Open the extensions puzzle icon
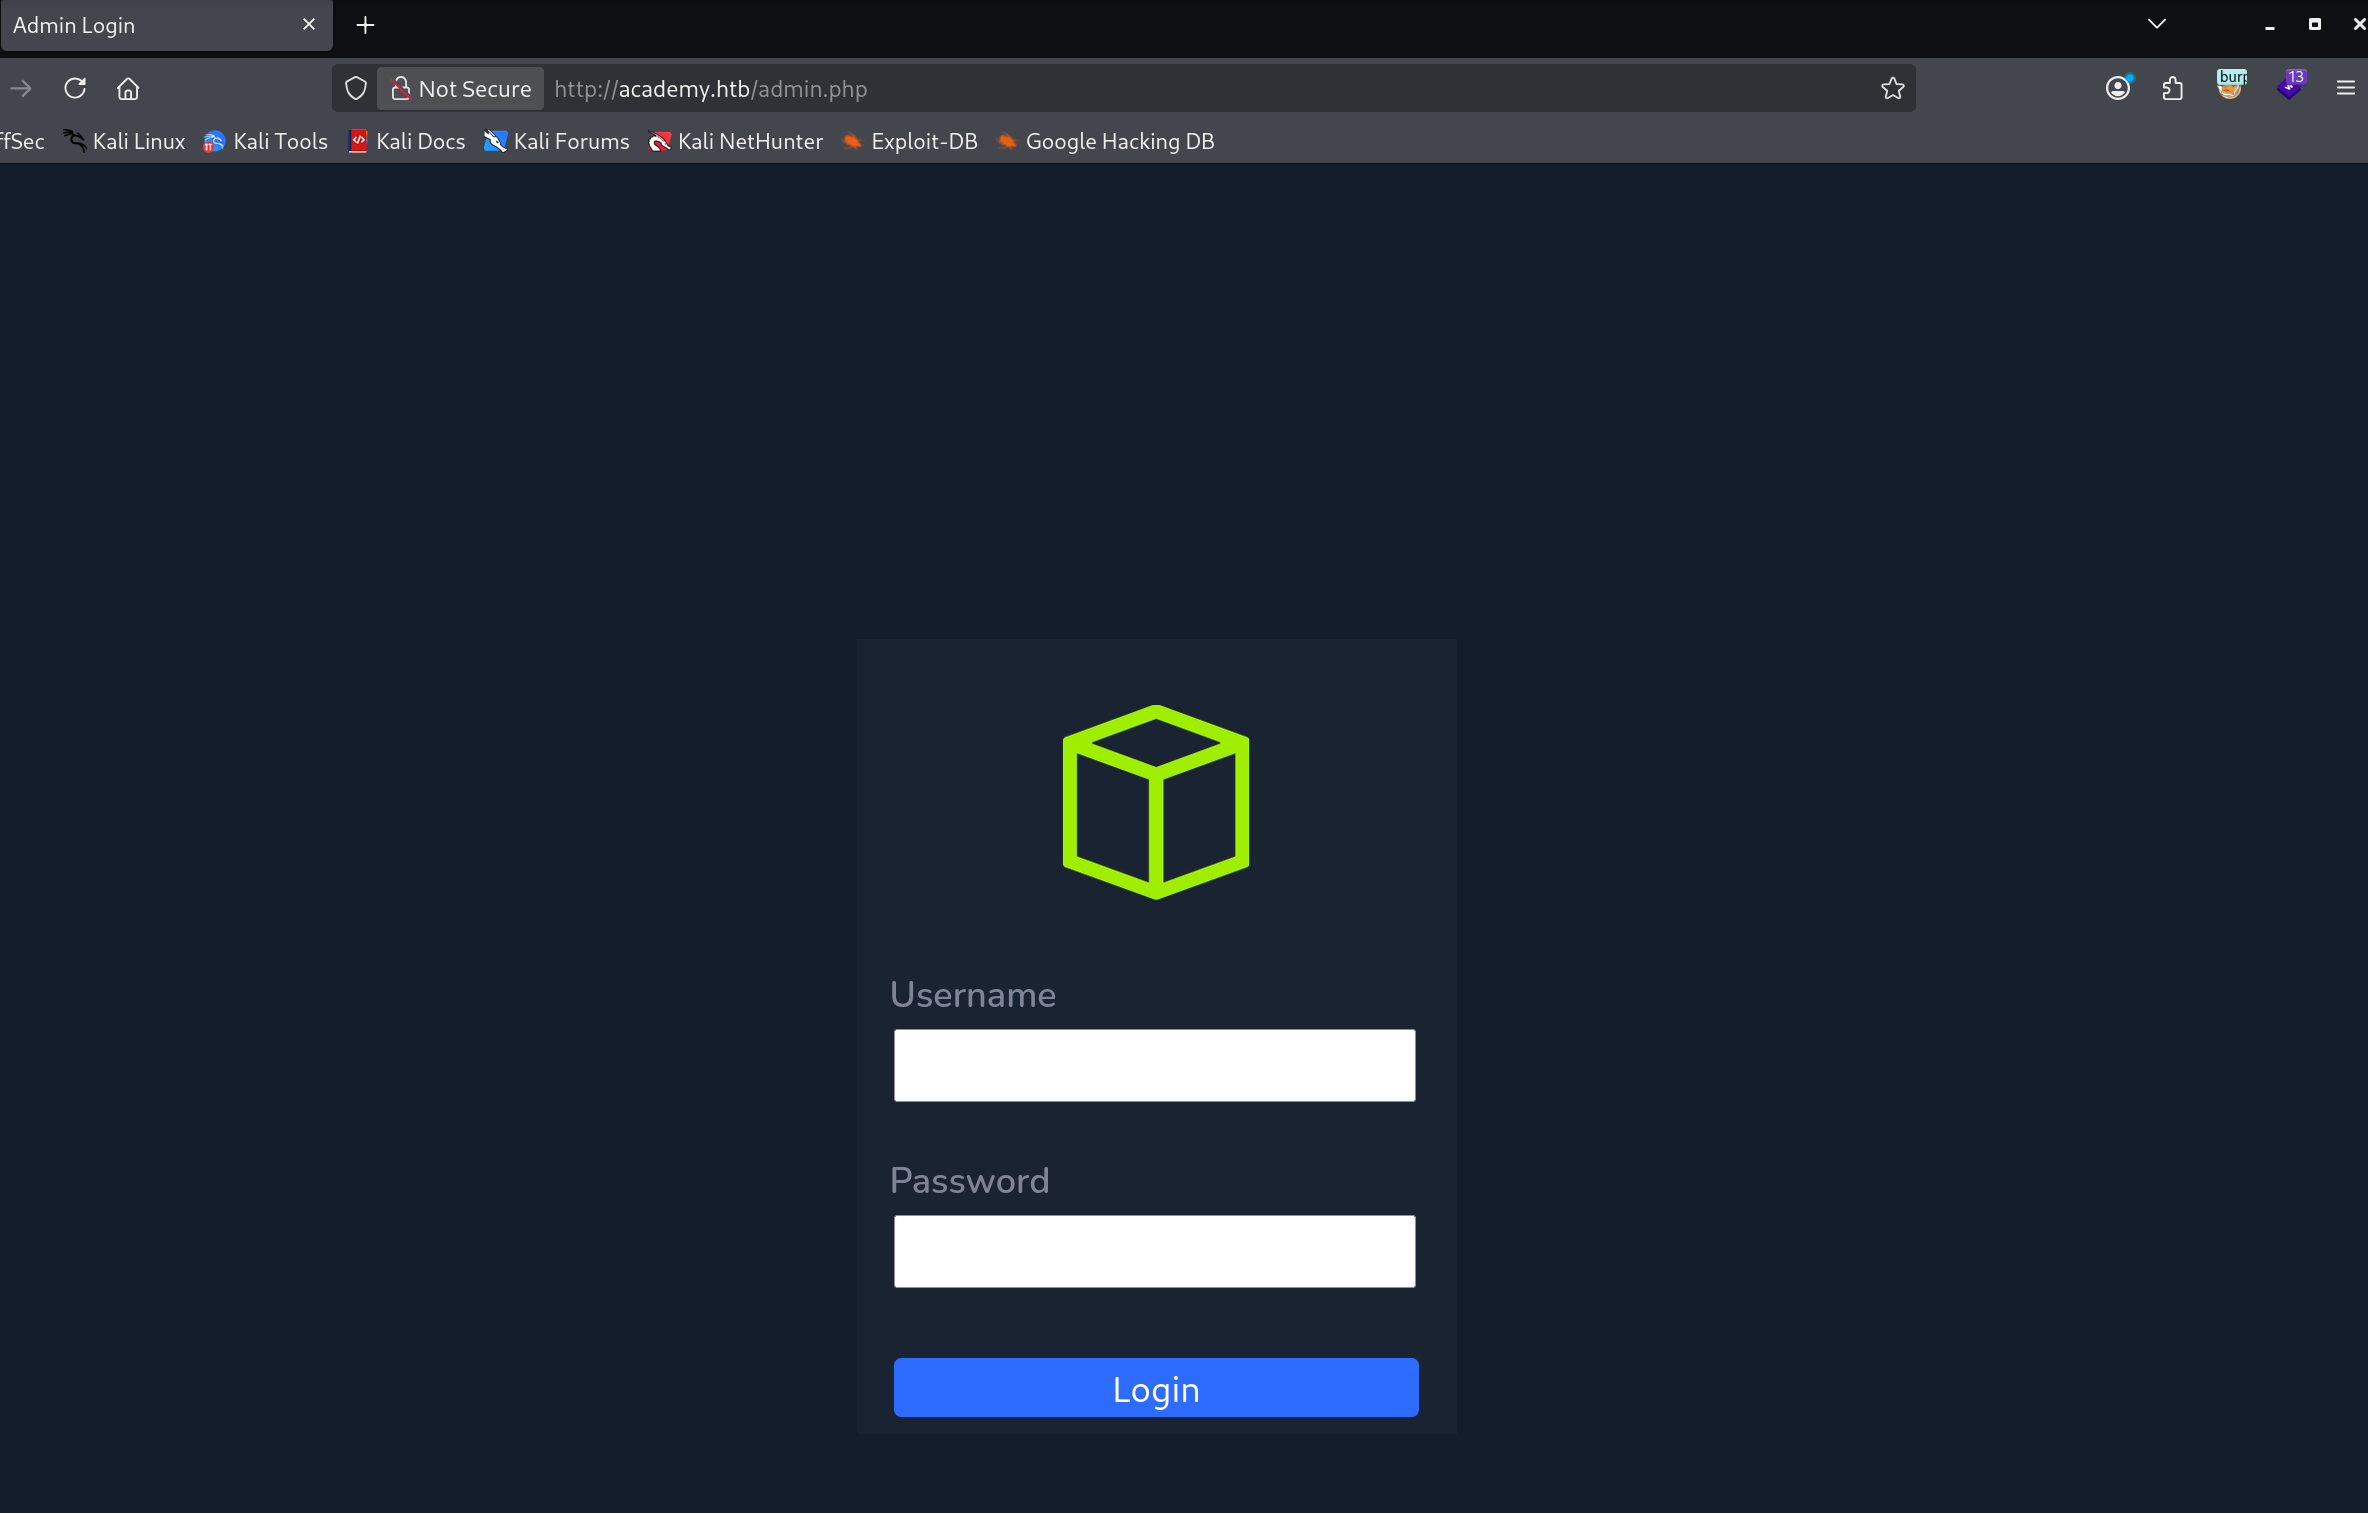The image size is (2368, 1513). click(x=2173, y=88)
